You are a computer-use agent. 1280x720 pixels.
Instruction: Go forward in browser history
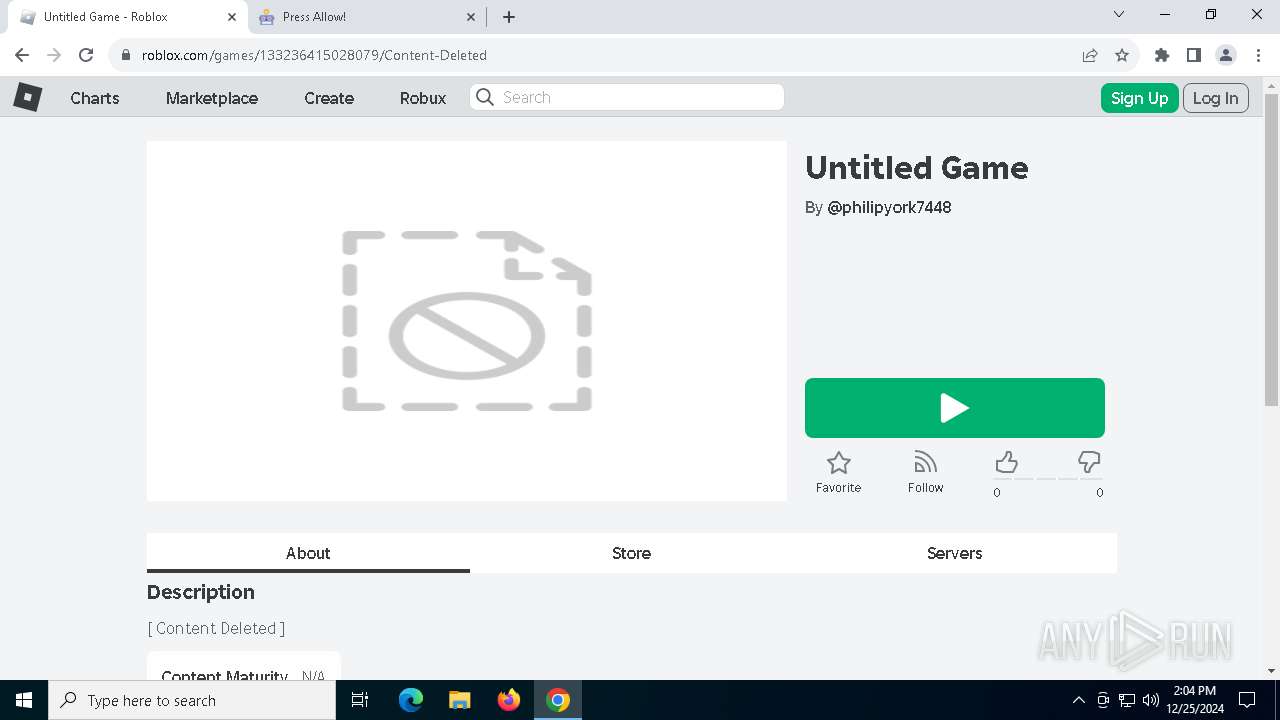tap(54, 55)
